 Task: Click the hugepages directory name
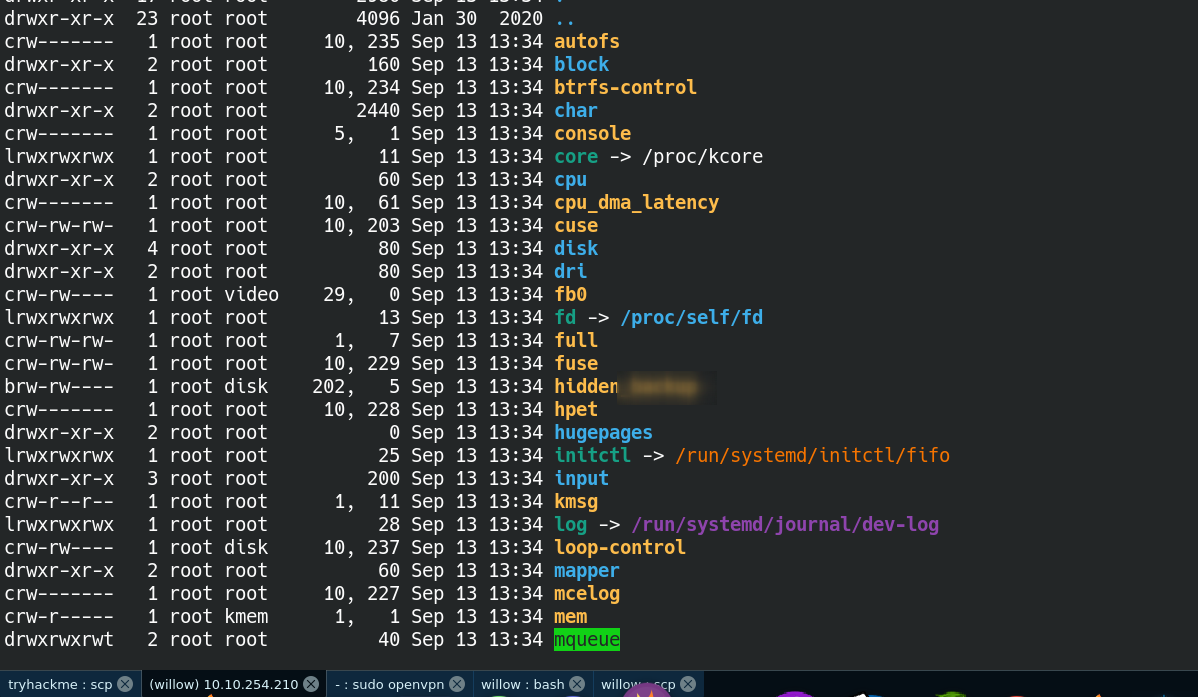tap(603, 433)
